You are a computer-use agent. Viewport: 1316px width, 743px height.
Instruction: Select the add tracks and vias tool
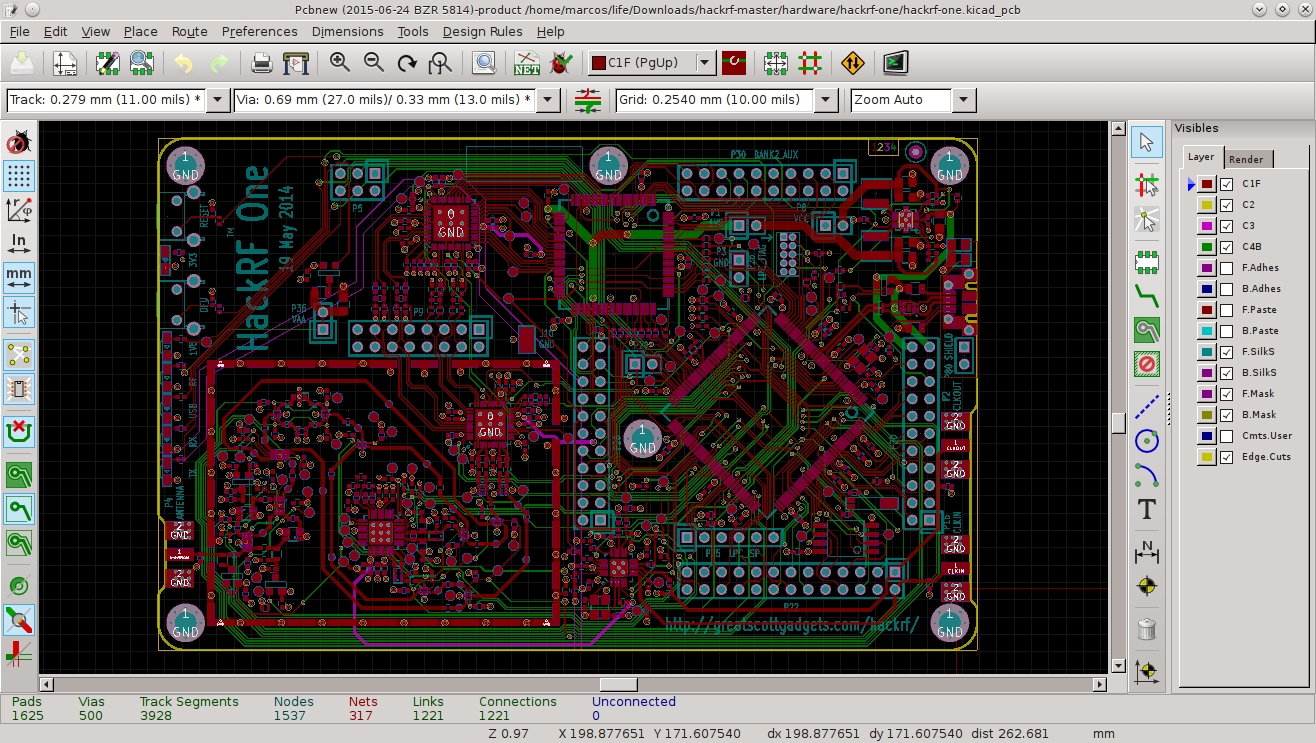click(x=1147, y=295)
